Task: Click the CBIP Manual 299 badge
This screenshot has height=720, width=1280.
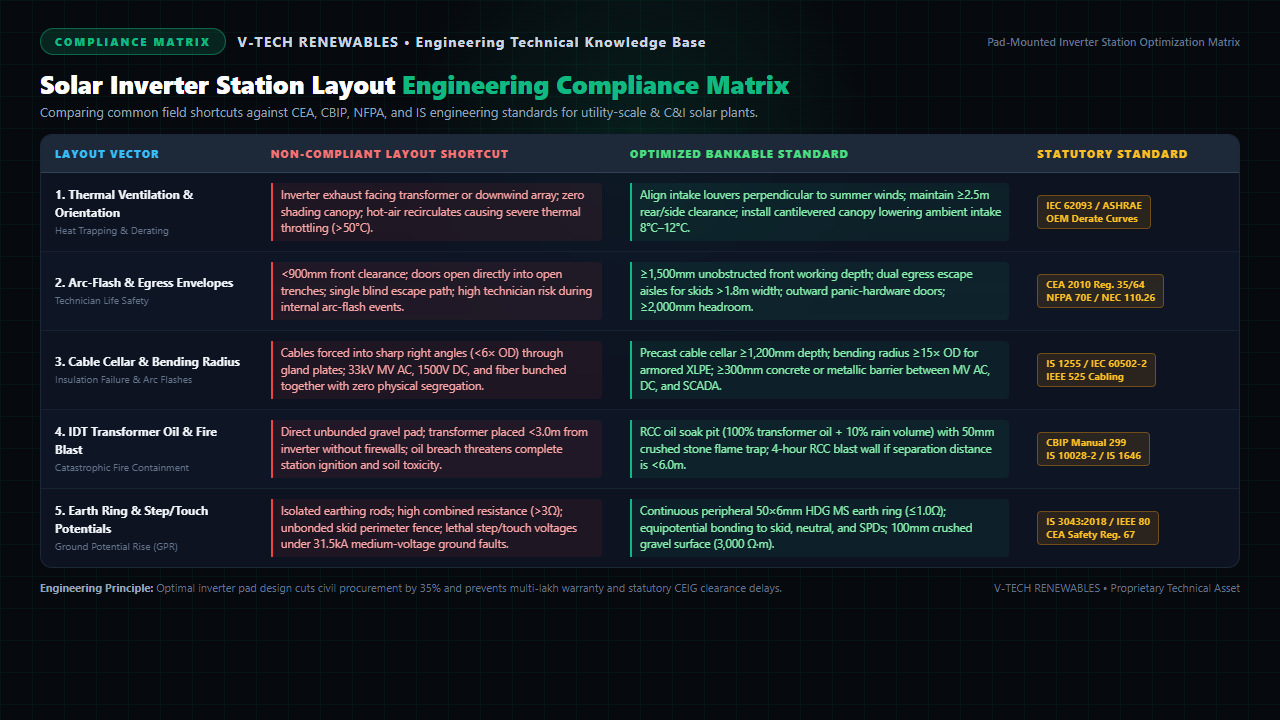Action: pos(1093,449)
